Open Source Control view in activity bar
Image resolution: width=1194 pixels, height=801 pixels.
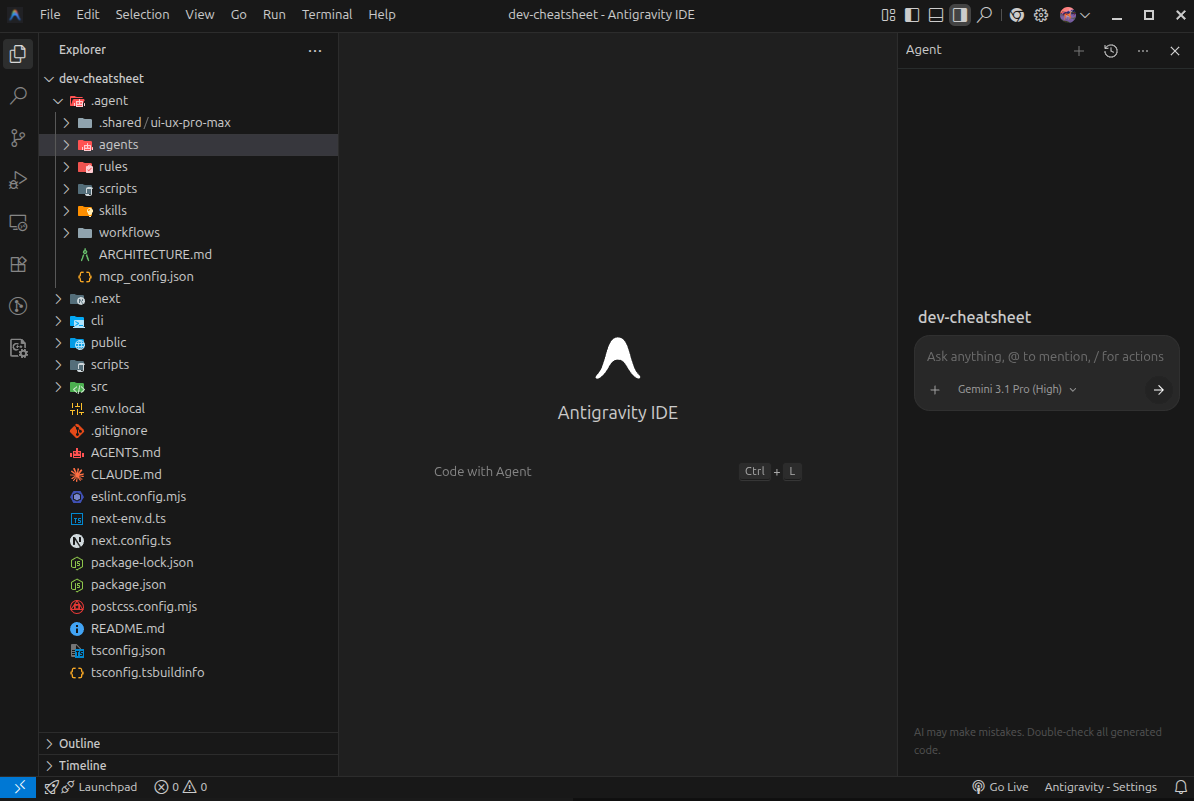pos(18,138)
